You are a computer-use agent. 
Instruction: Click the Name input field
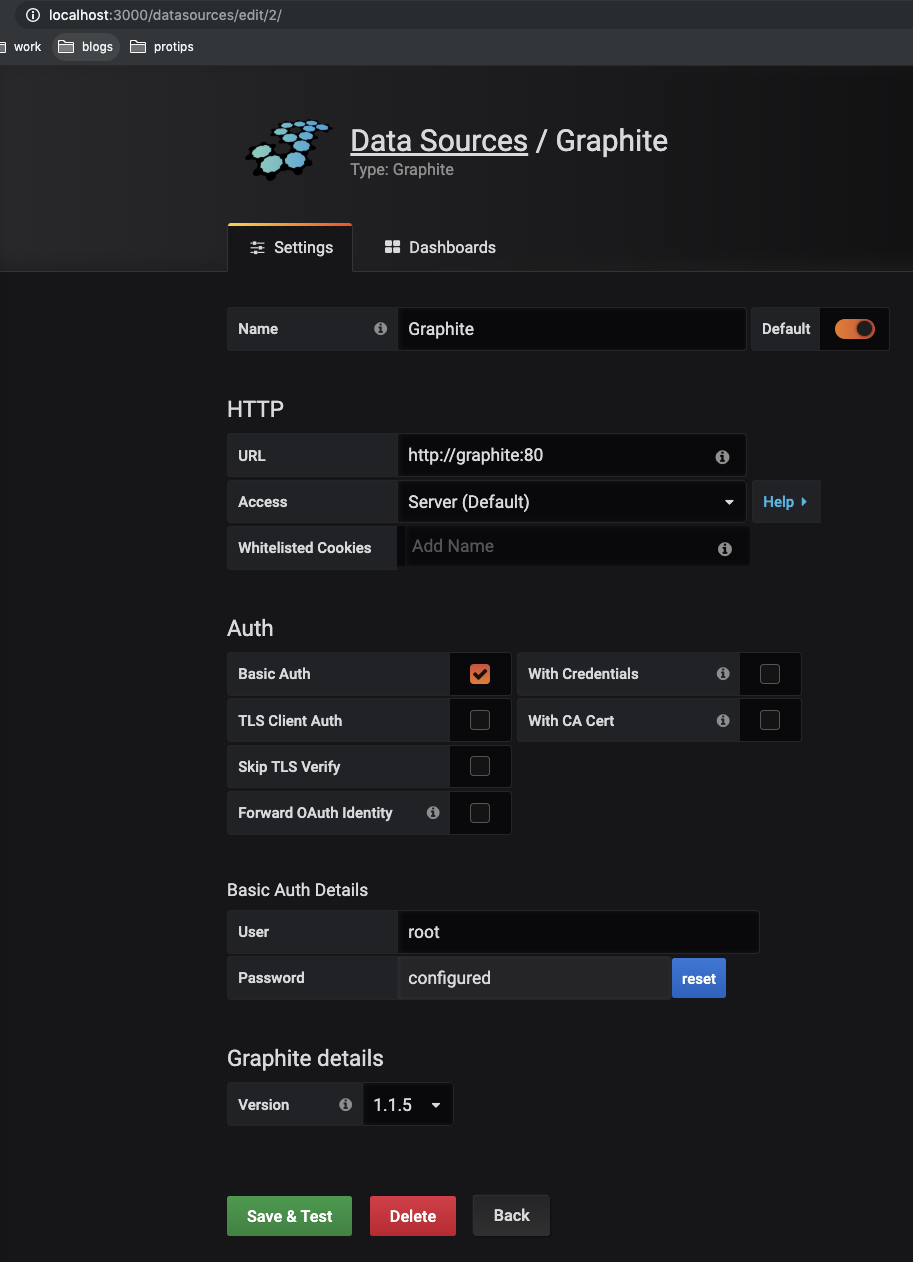pyautogui.click(x=572, y=329)
